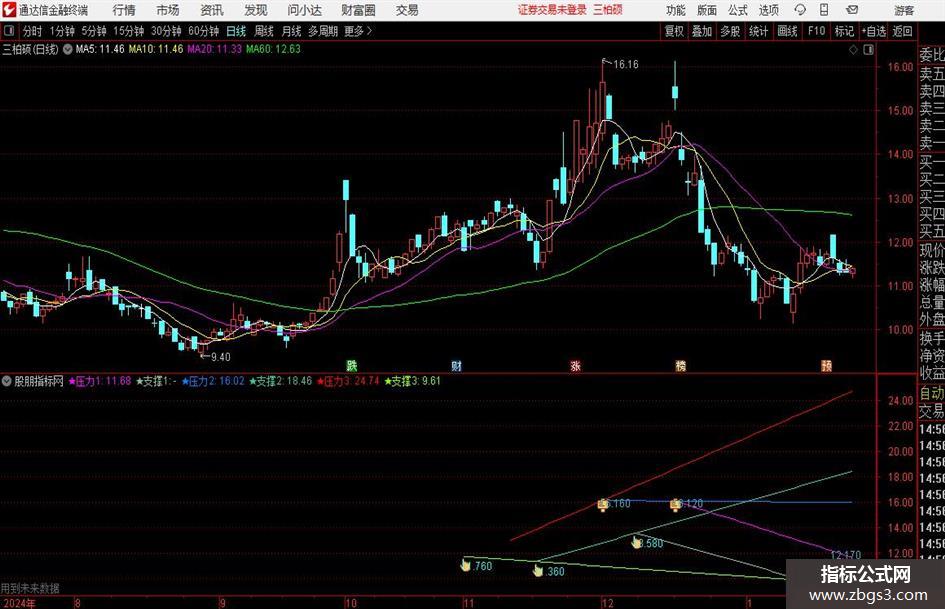Click 支撑3: 9.61 indicator label
This screenshot has height=609, width=945.
click(x=413, y=381)
